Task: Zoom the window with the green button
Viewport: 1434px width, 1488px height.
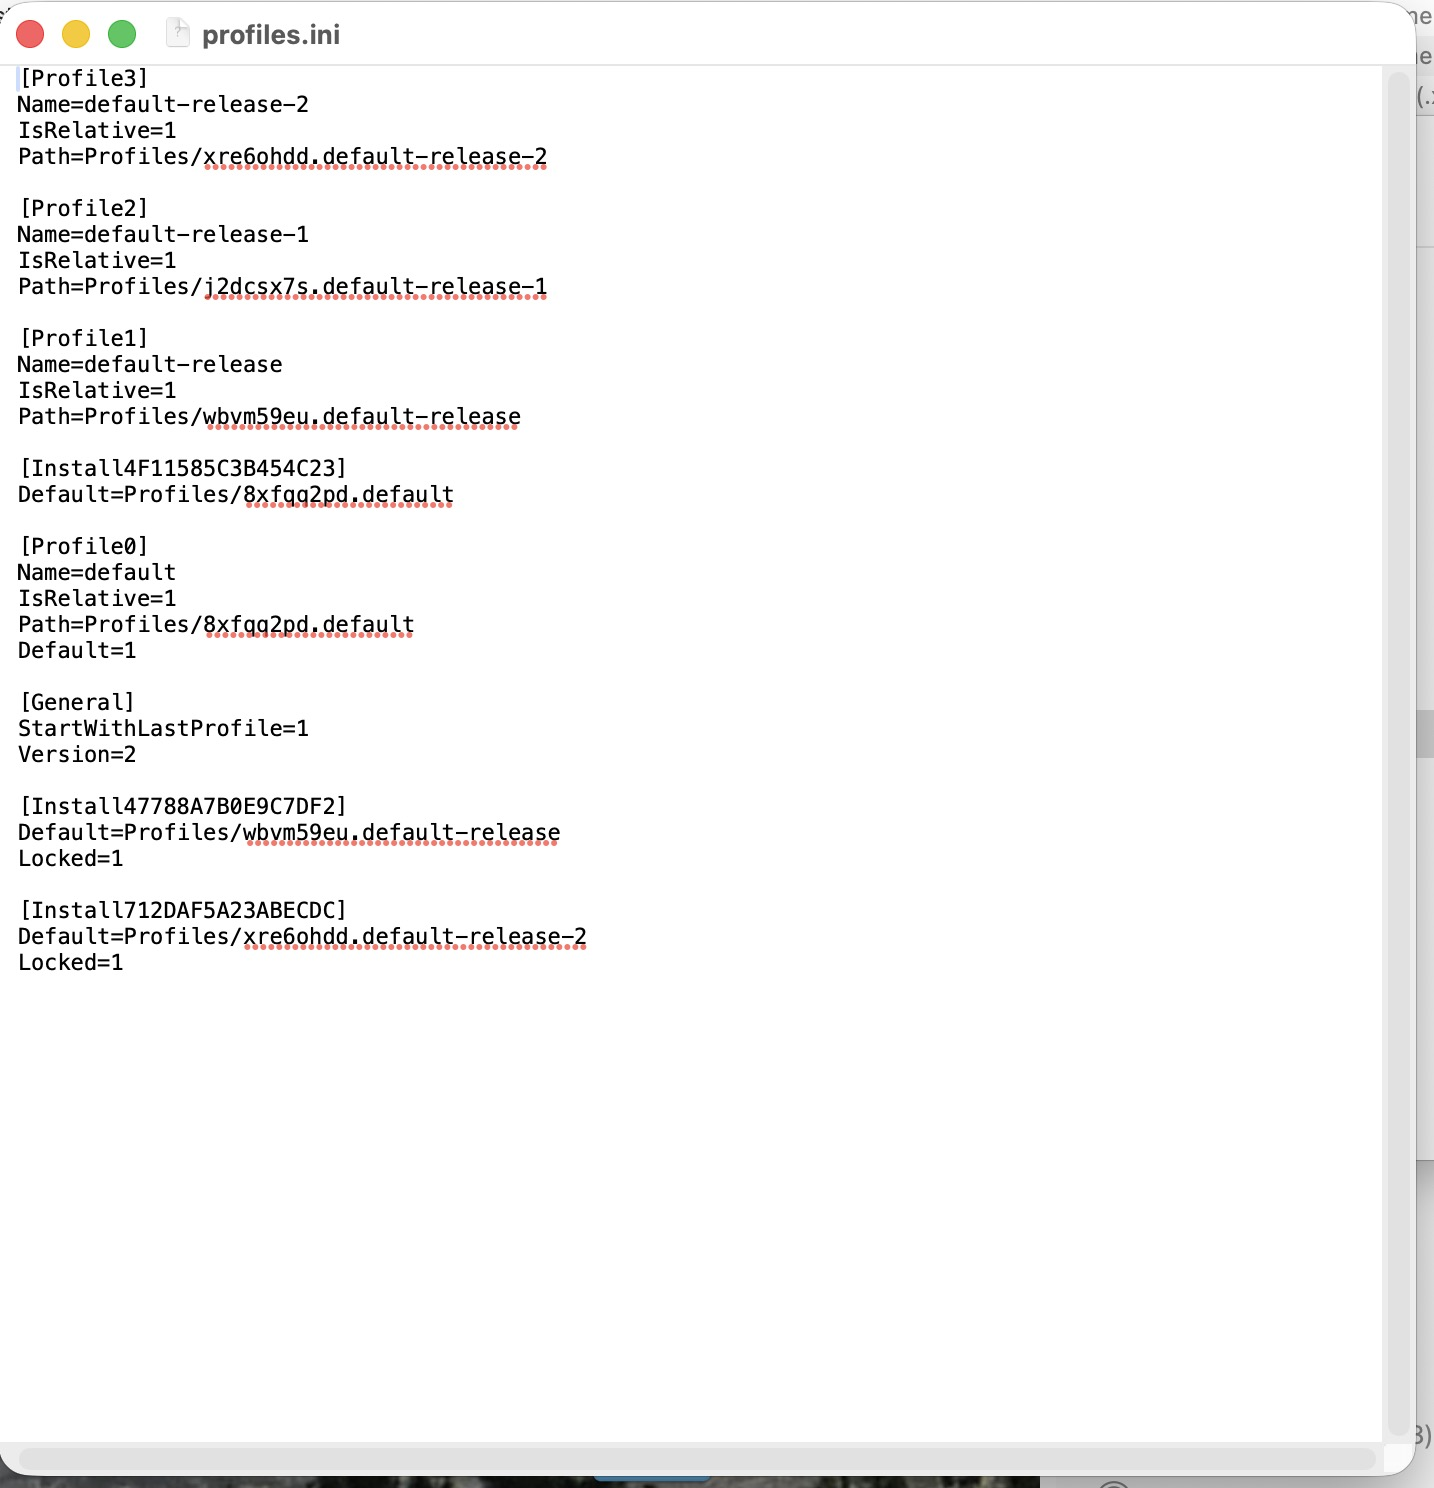Action: tap(122, 34)
